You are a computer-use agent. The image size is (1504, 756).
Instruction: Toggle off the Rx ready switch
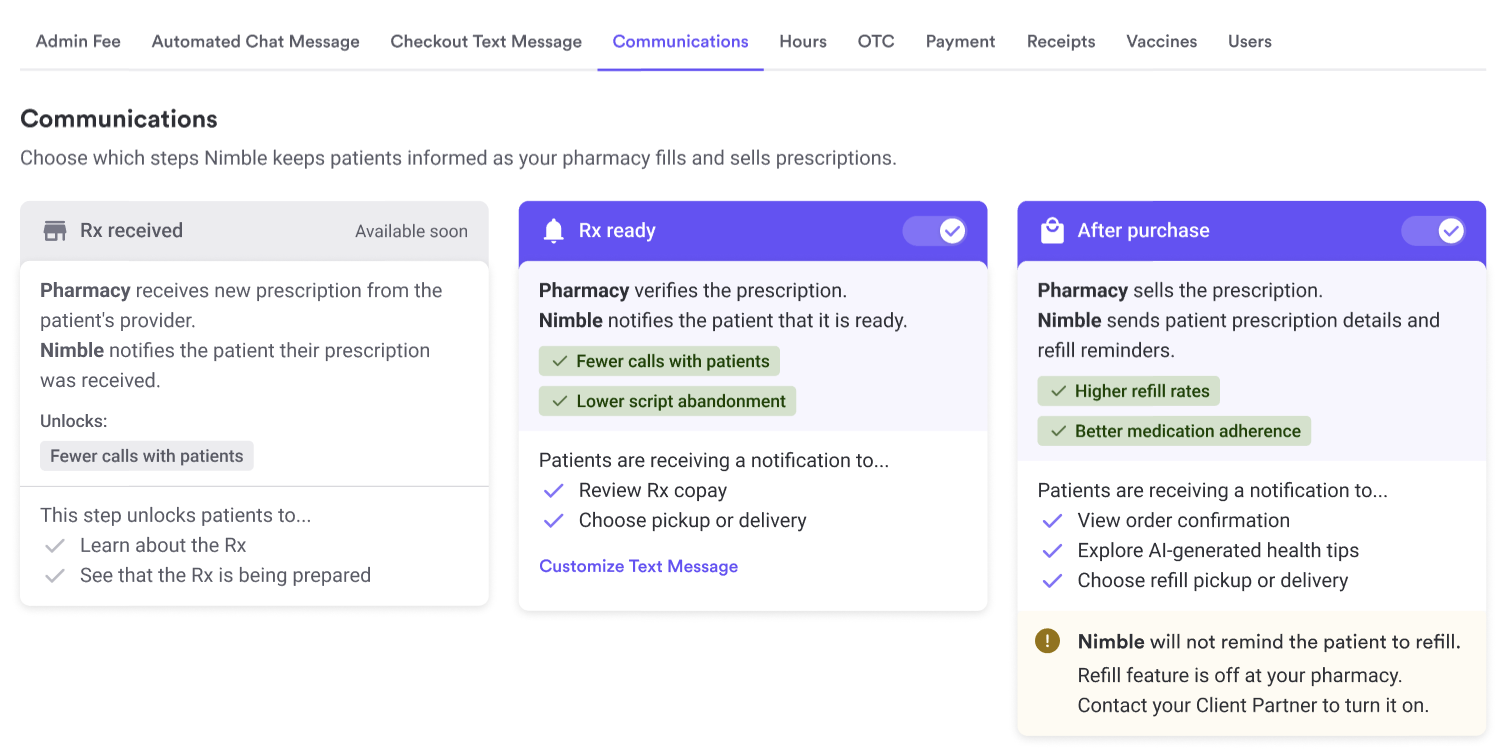(x=935, y=231)
